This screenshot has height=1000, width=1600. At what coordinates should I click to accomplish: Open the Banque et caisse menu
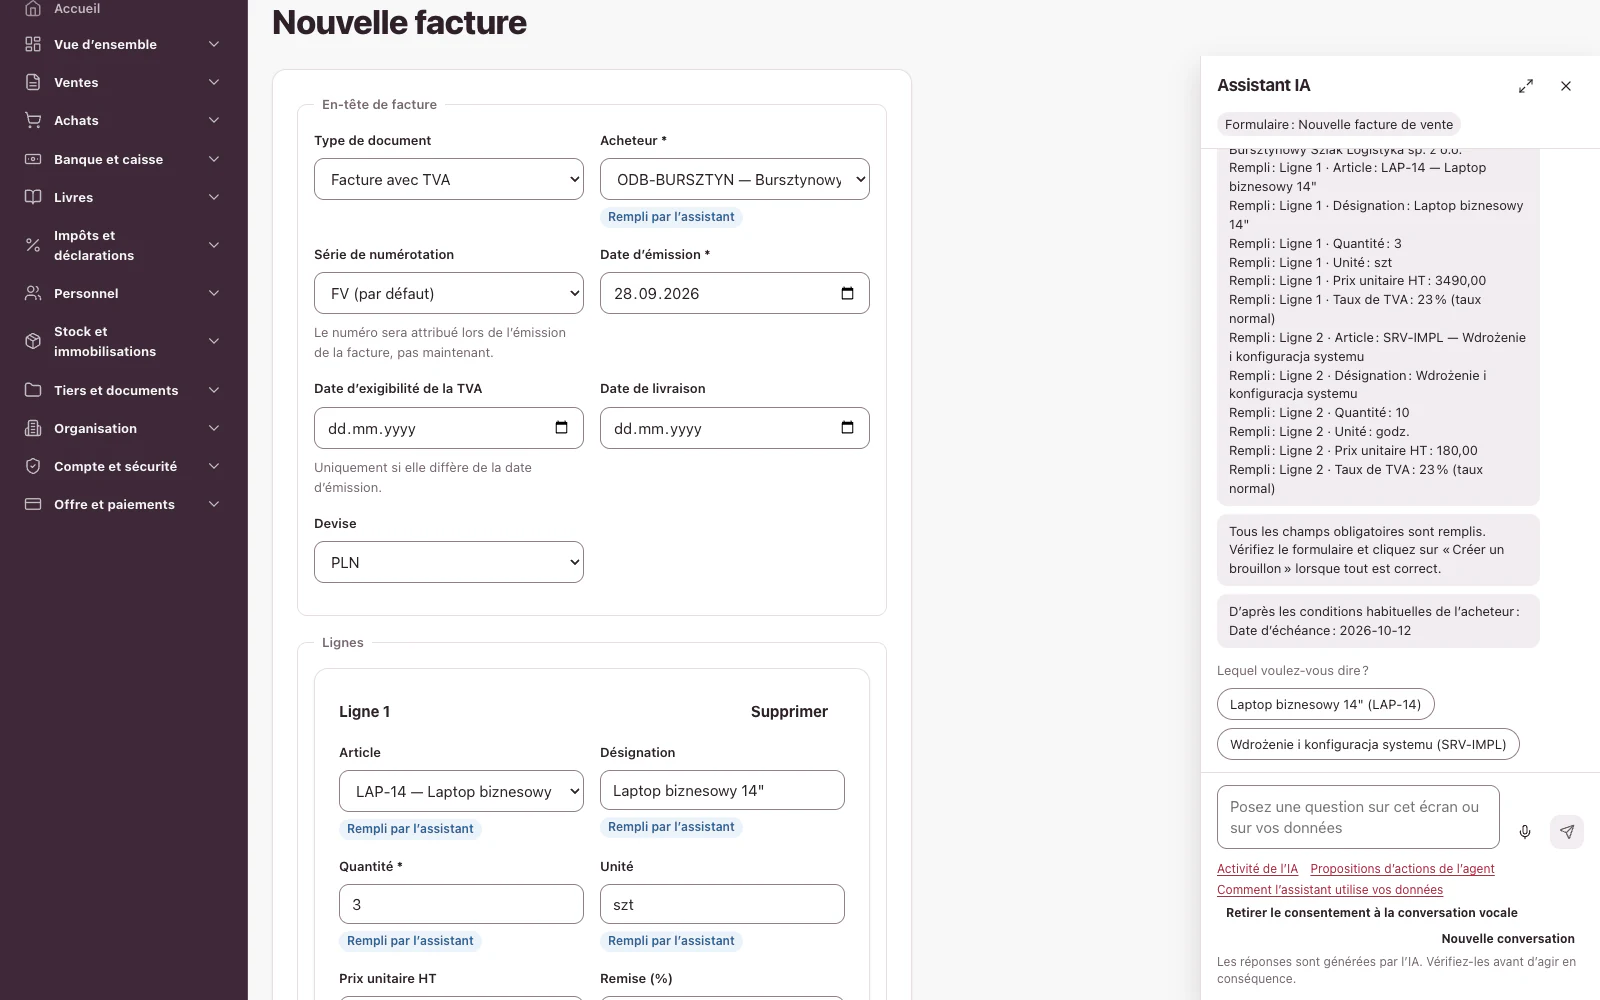click(x=124, y=159)
